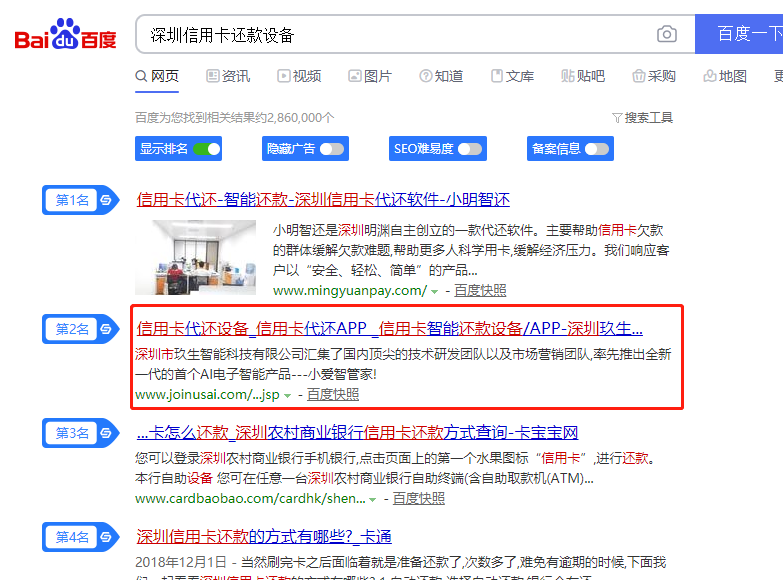The height and width of the screenshot is (580, 783).
Task: Switch to the 地图 tab
Action: pyautogui.click(x=725, y=76)
